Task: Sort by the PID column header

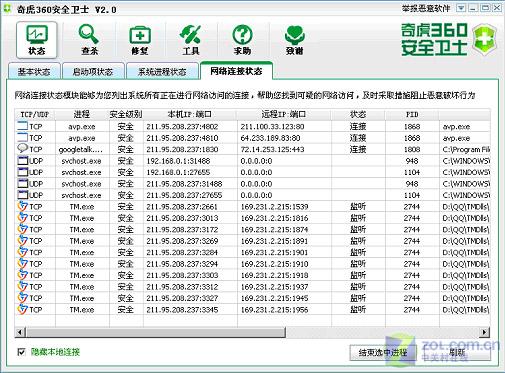Action: pyautogui.click(x=412, y=114)
